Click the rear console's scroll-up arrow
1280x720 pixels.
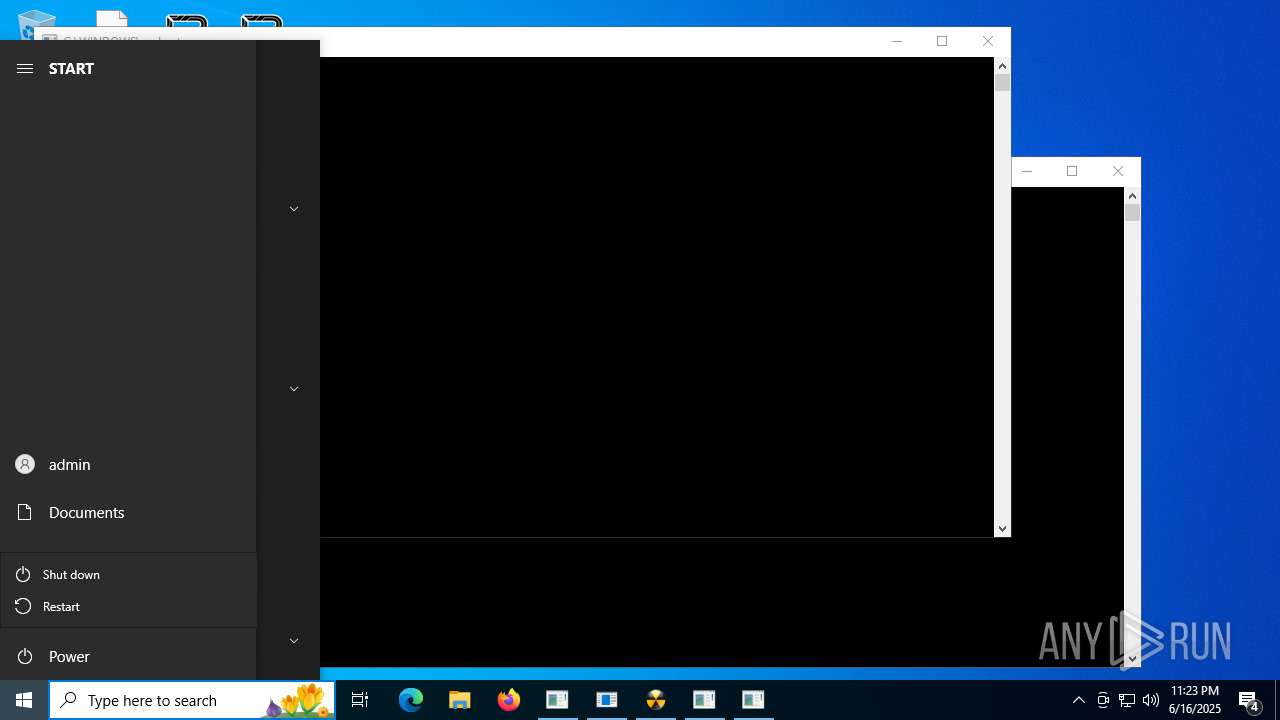(x=1132, y=196)
